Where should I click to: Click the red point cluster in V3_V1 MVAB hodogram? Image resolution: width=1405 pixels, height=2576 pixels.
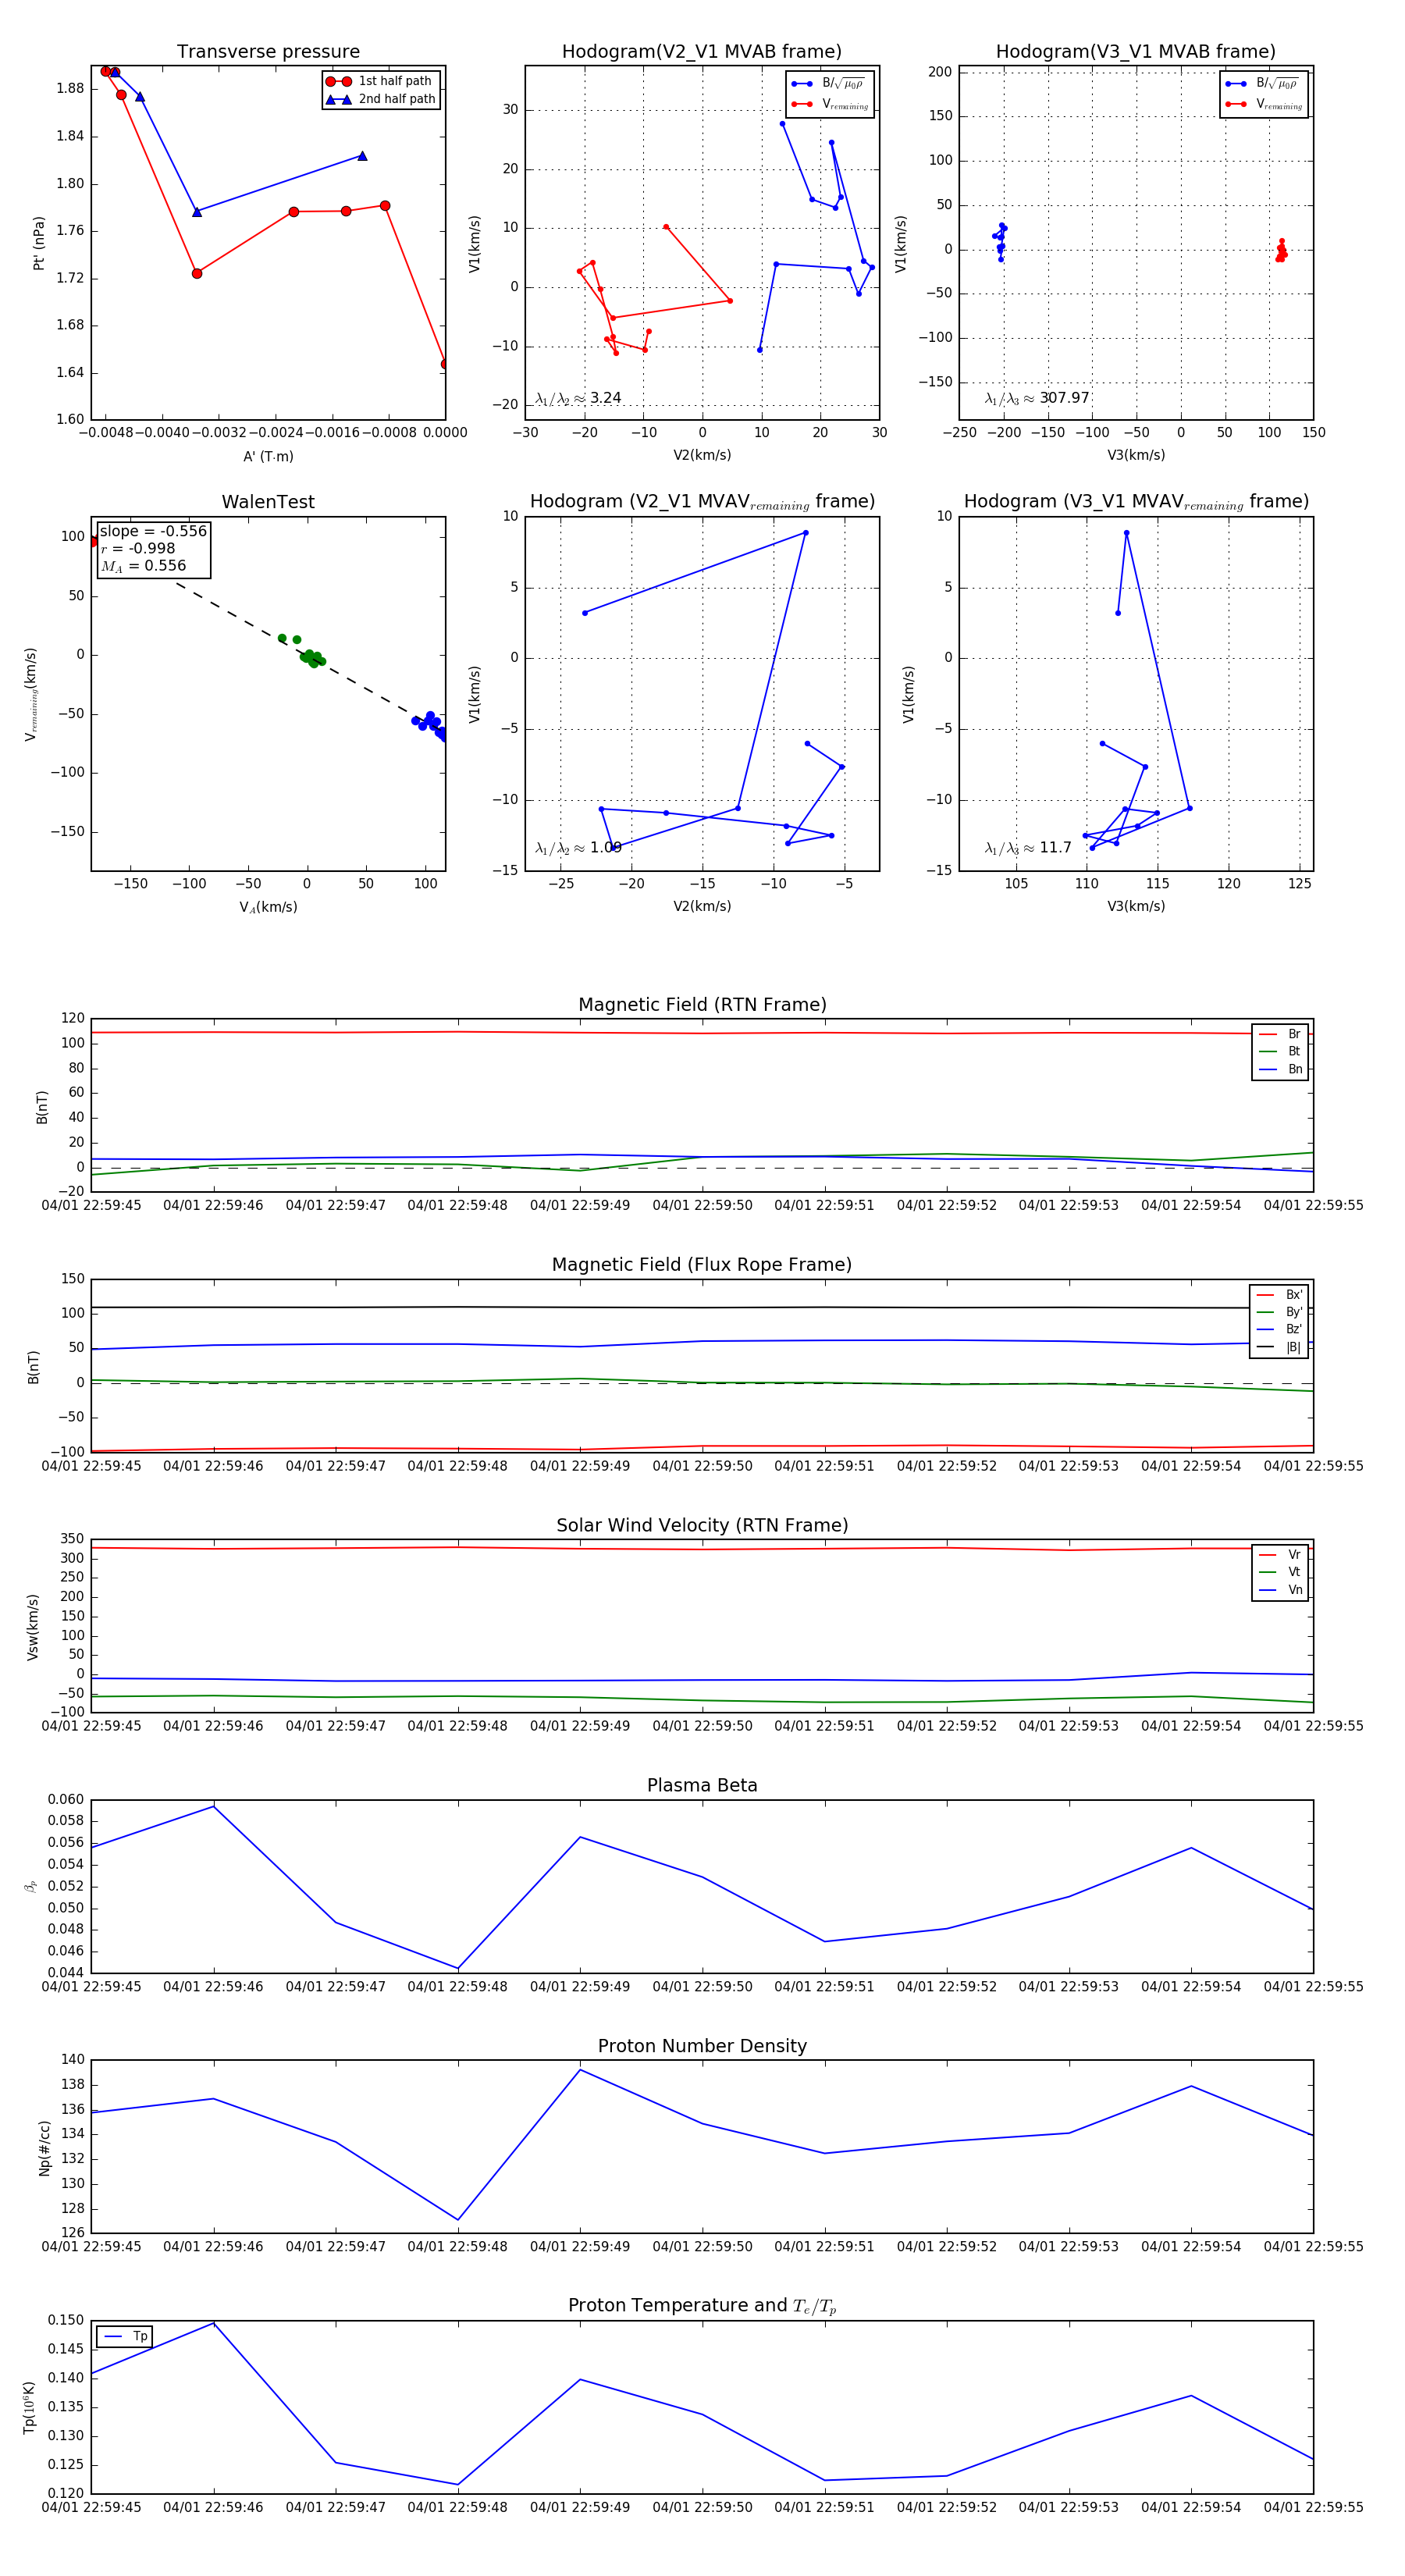click(1281, 250)
